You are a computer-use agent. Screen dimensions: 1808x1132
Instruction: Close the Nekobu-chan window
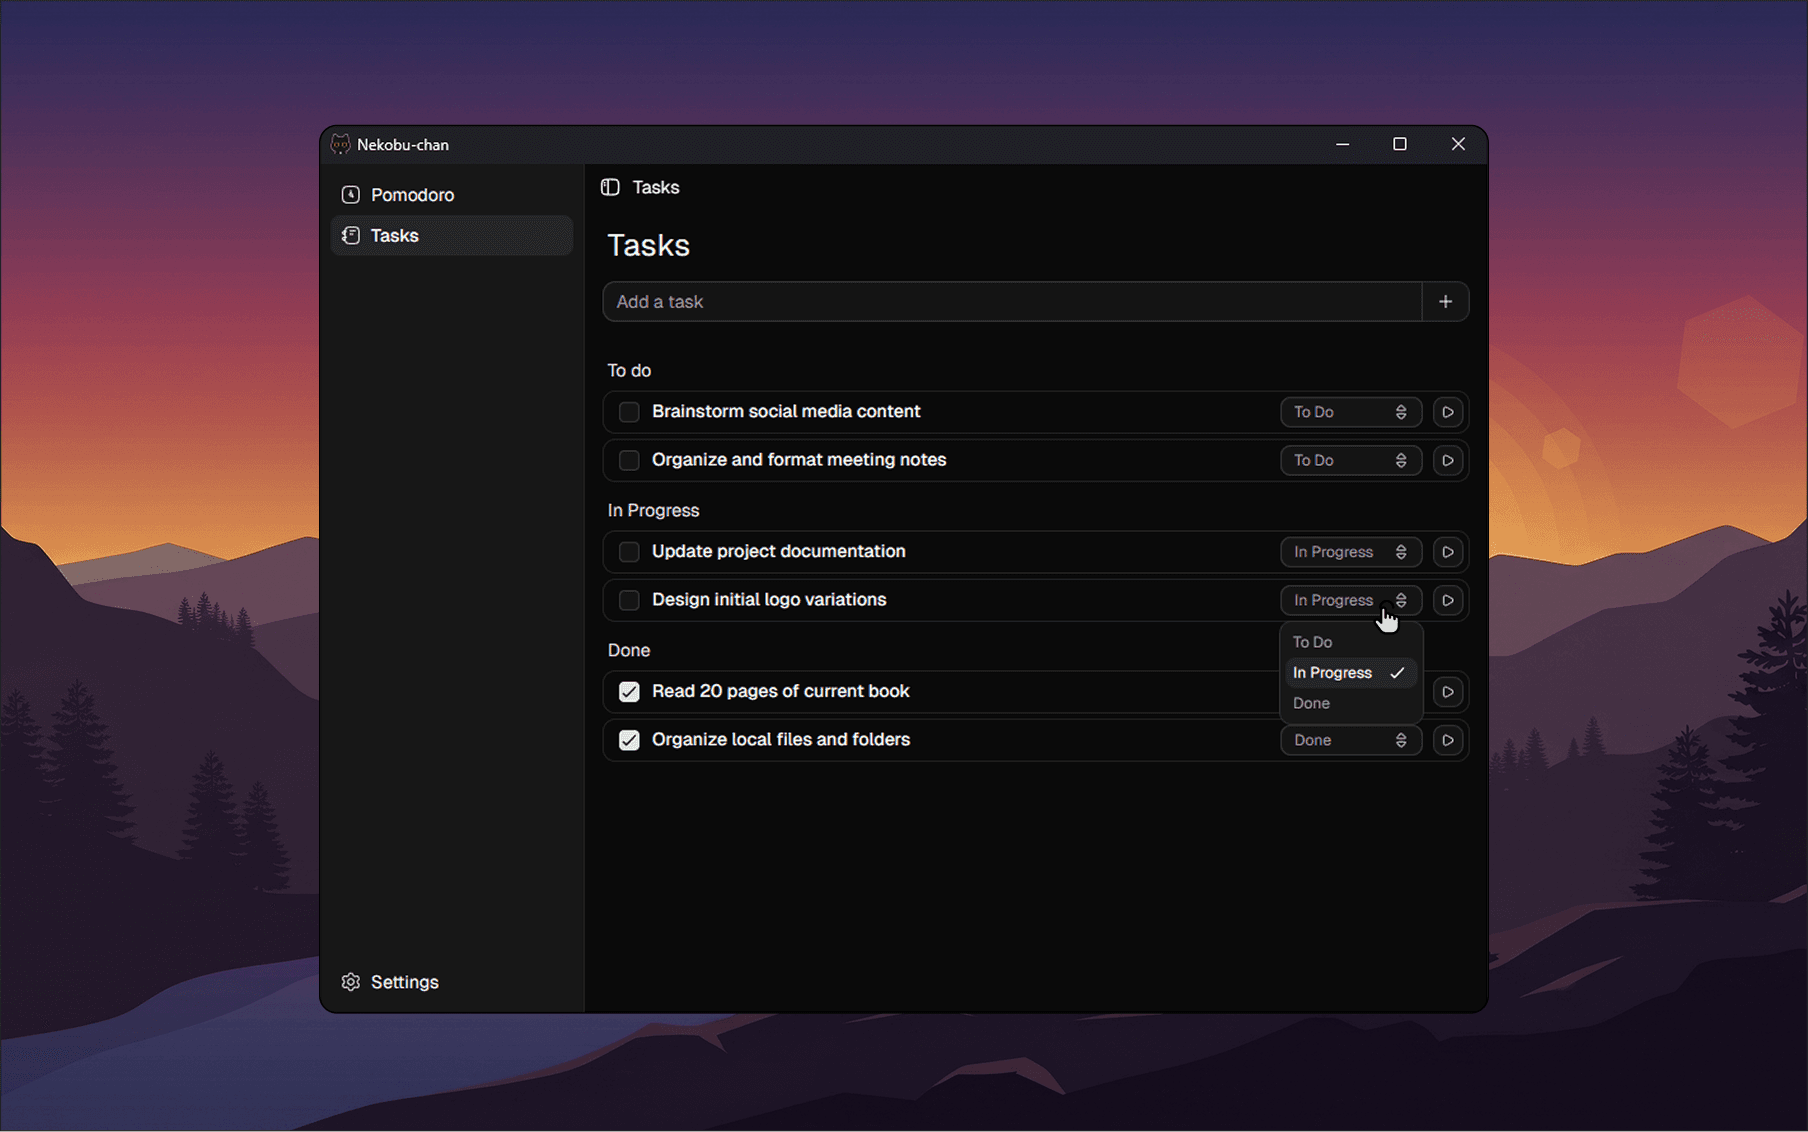click(x=1458, y=144)
